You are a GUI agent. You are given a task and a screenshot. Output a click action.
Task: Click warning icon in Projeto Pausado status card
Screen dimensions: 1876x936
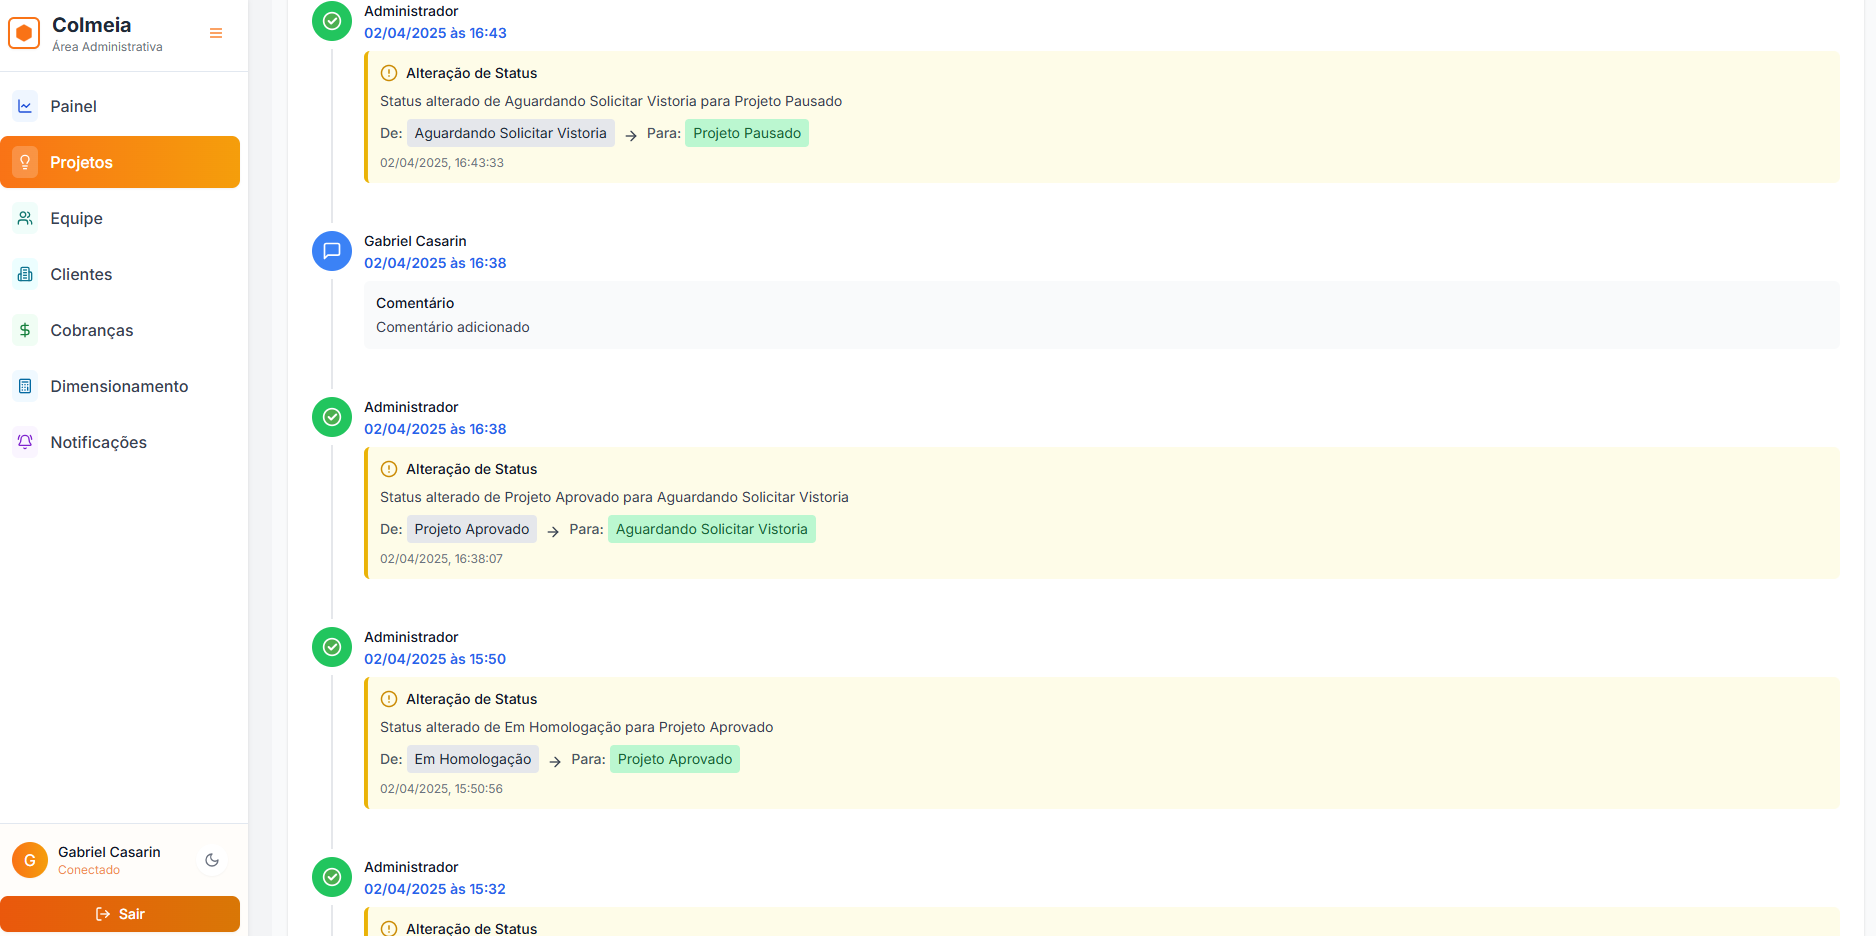(x=389, y=73)
